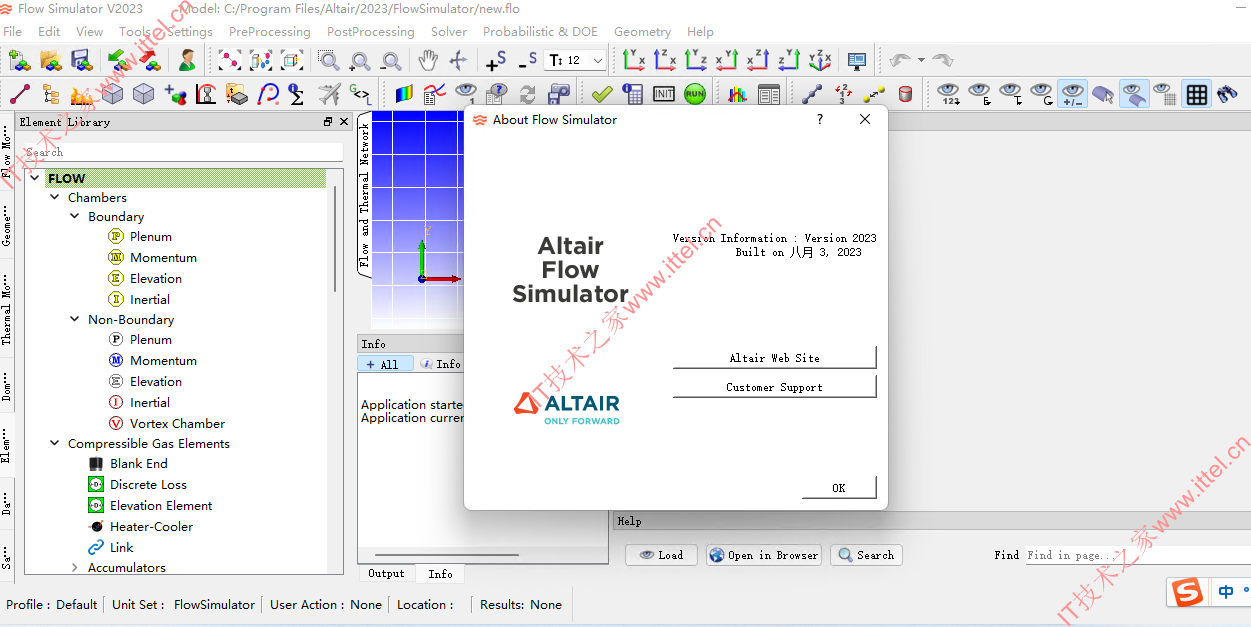The width and height of the screenshot is (1251, 627).
Task: Click the sigma summation info icon
Action: coord(296,94)
